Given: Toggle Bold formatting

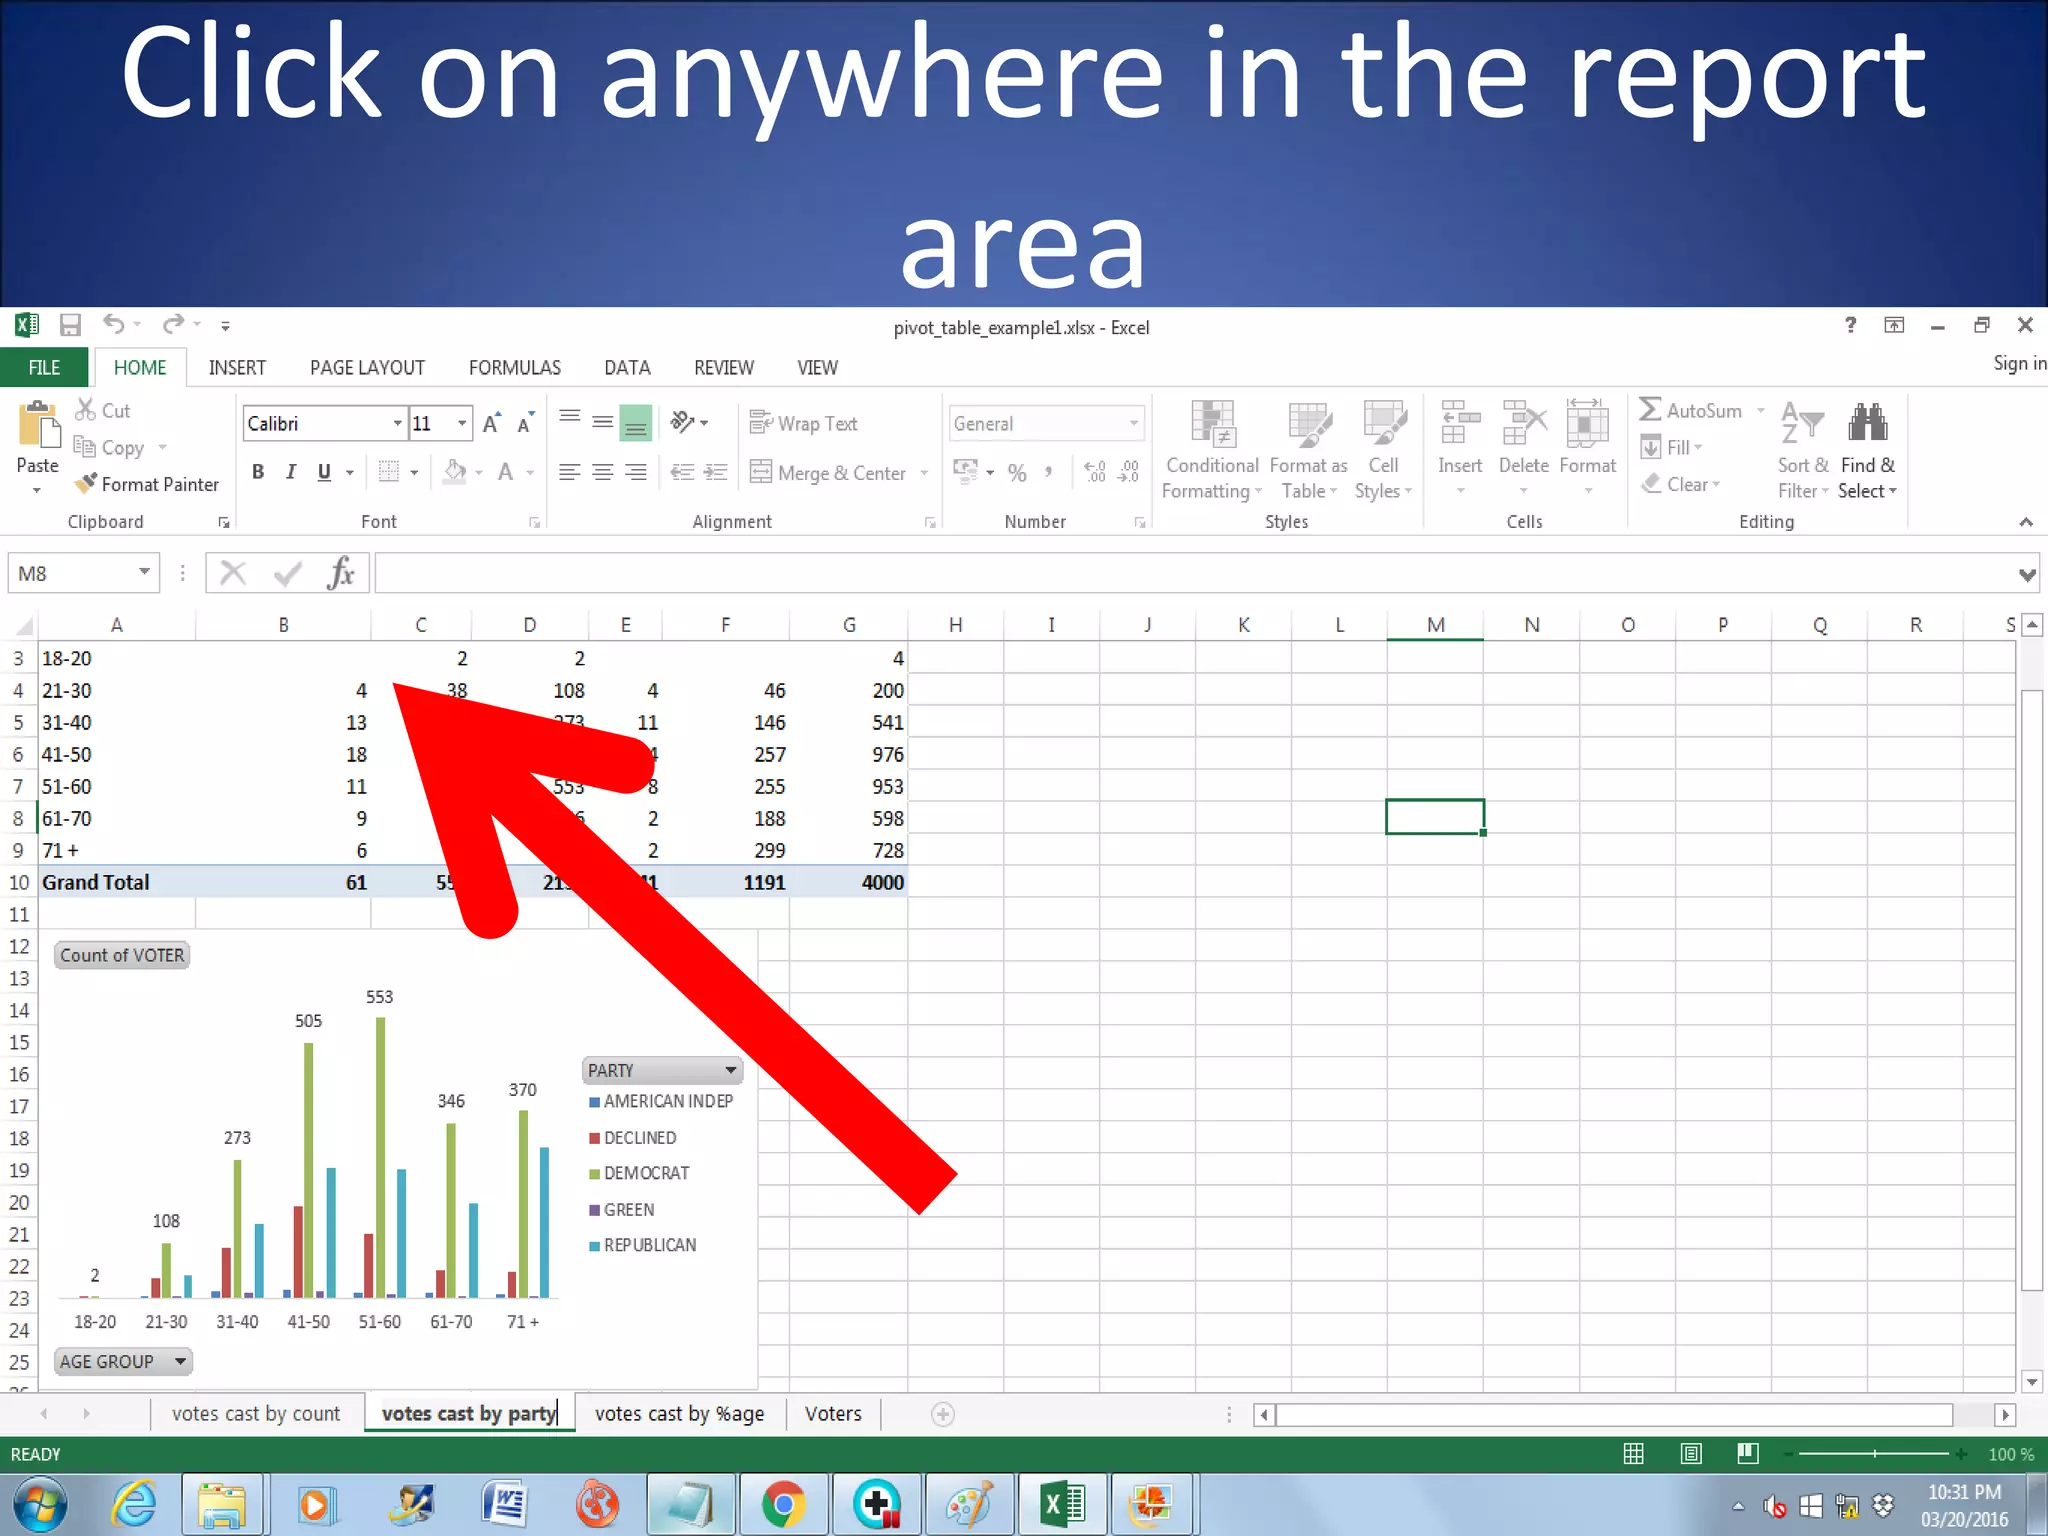Looking at the screenshot, I should tap(258, 472).
